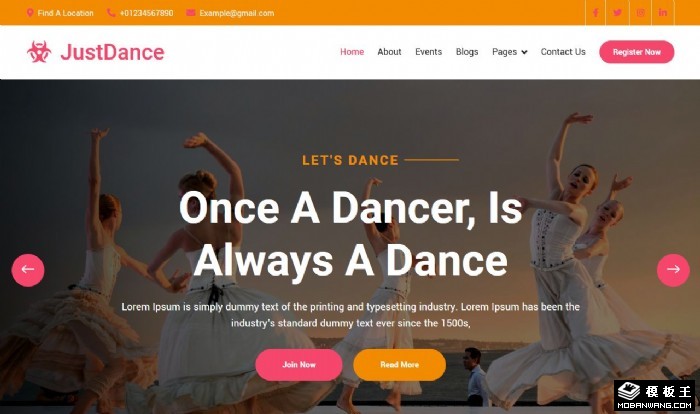Open the Facebook social icon
Screen dimensions: 700x414
click(596, 13)
